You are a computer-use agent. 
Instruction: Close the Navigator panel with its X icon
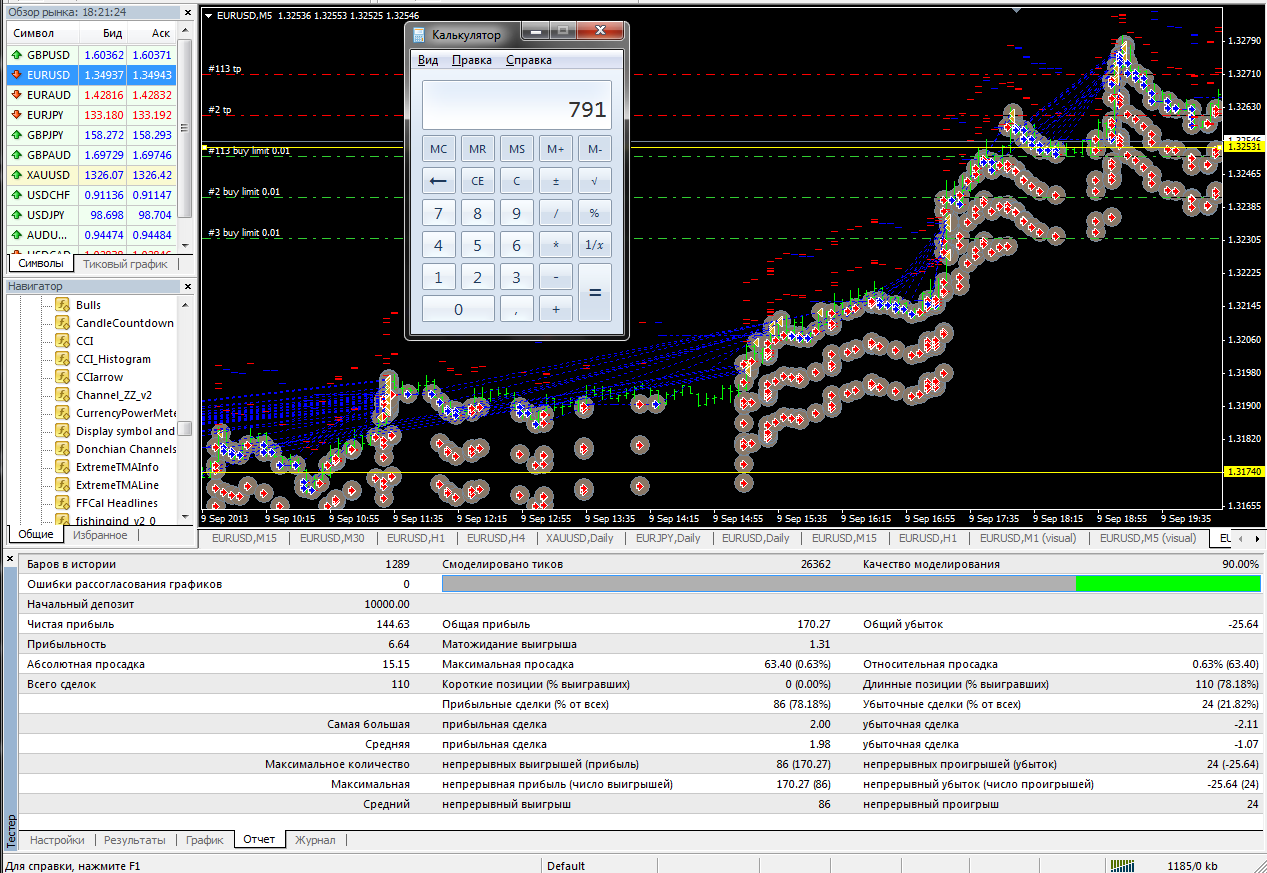[186, 287]
